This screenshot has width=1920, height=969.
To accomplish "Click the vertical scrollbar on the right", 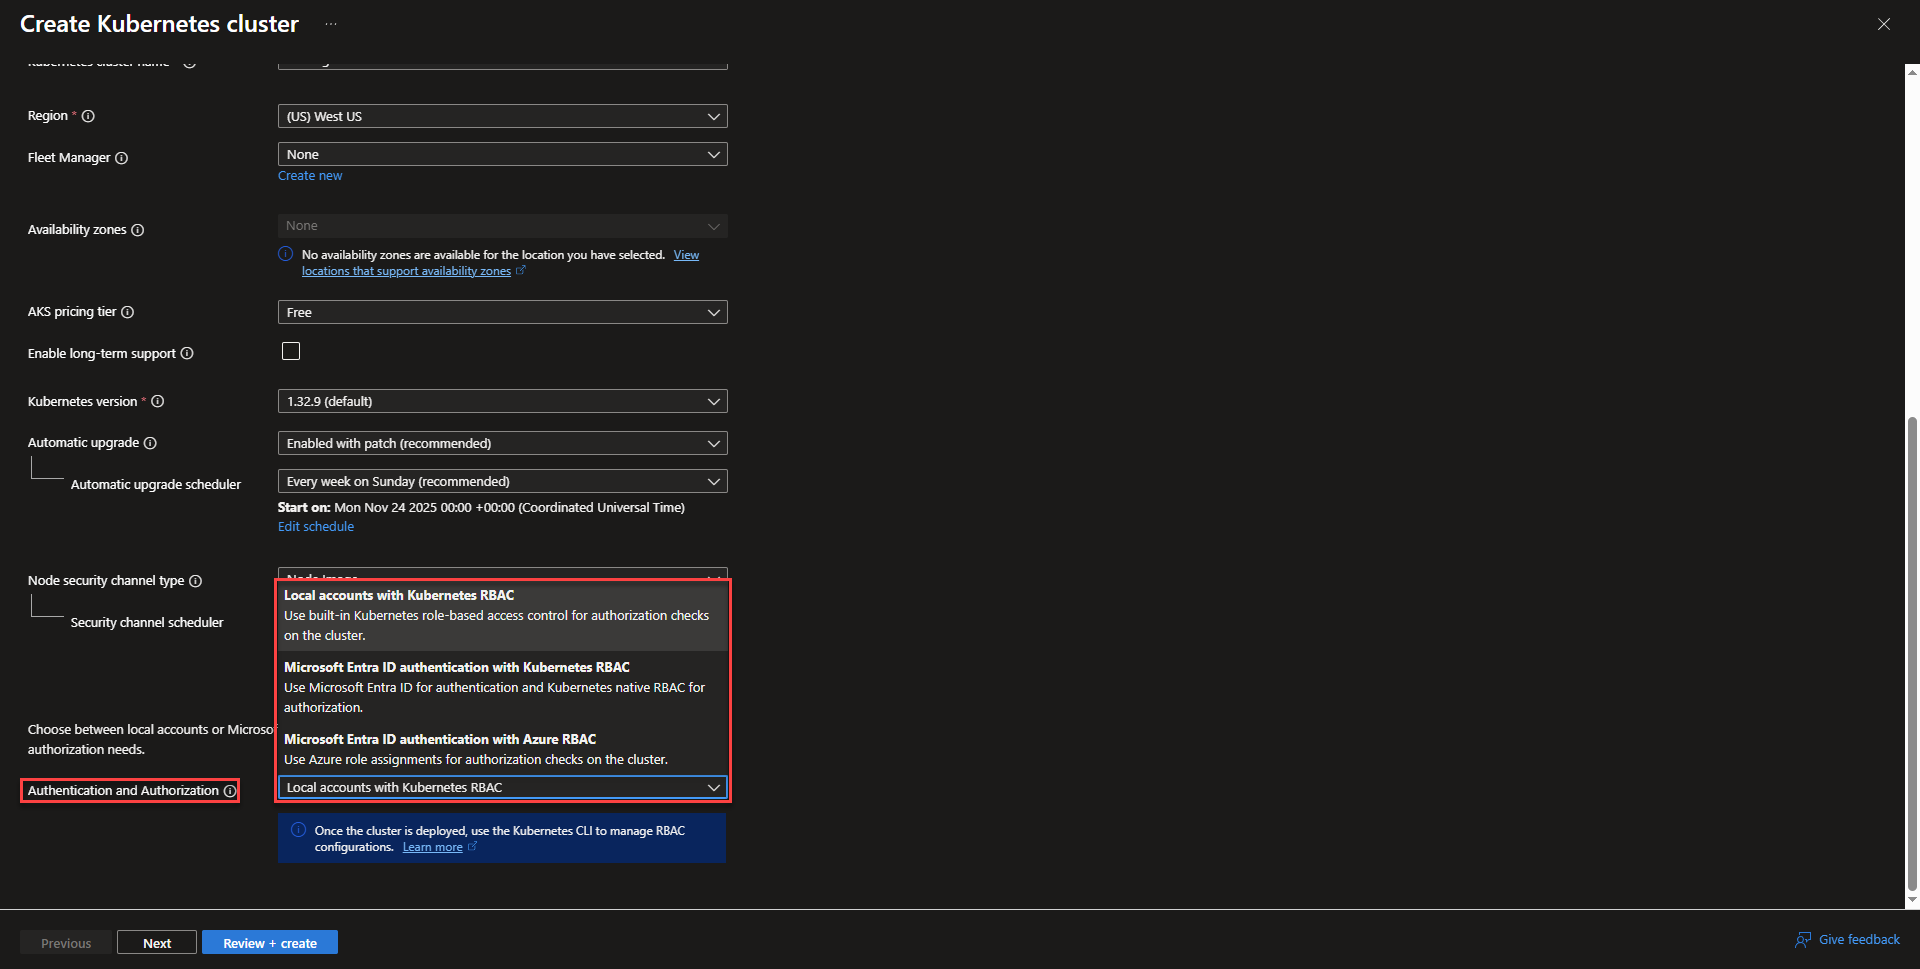I will pos(1912,650).
